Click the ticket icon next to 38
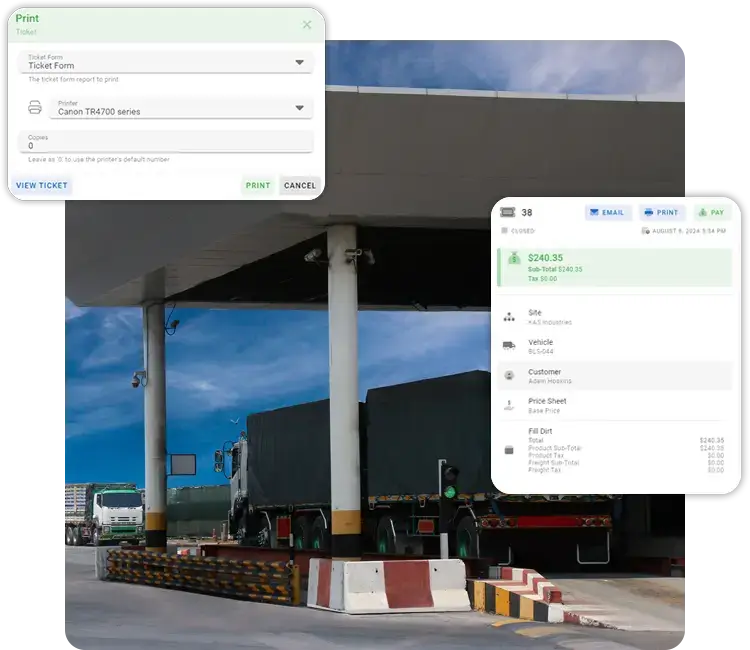750x650 pixels. 508,213
